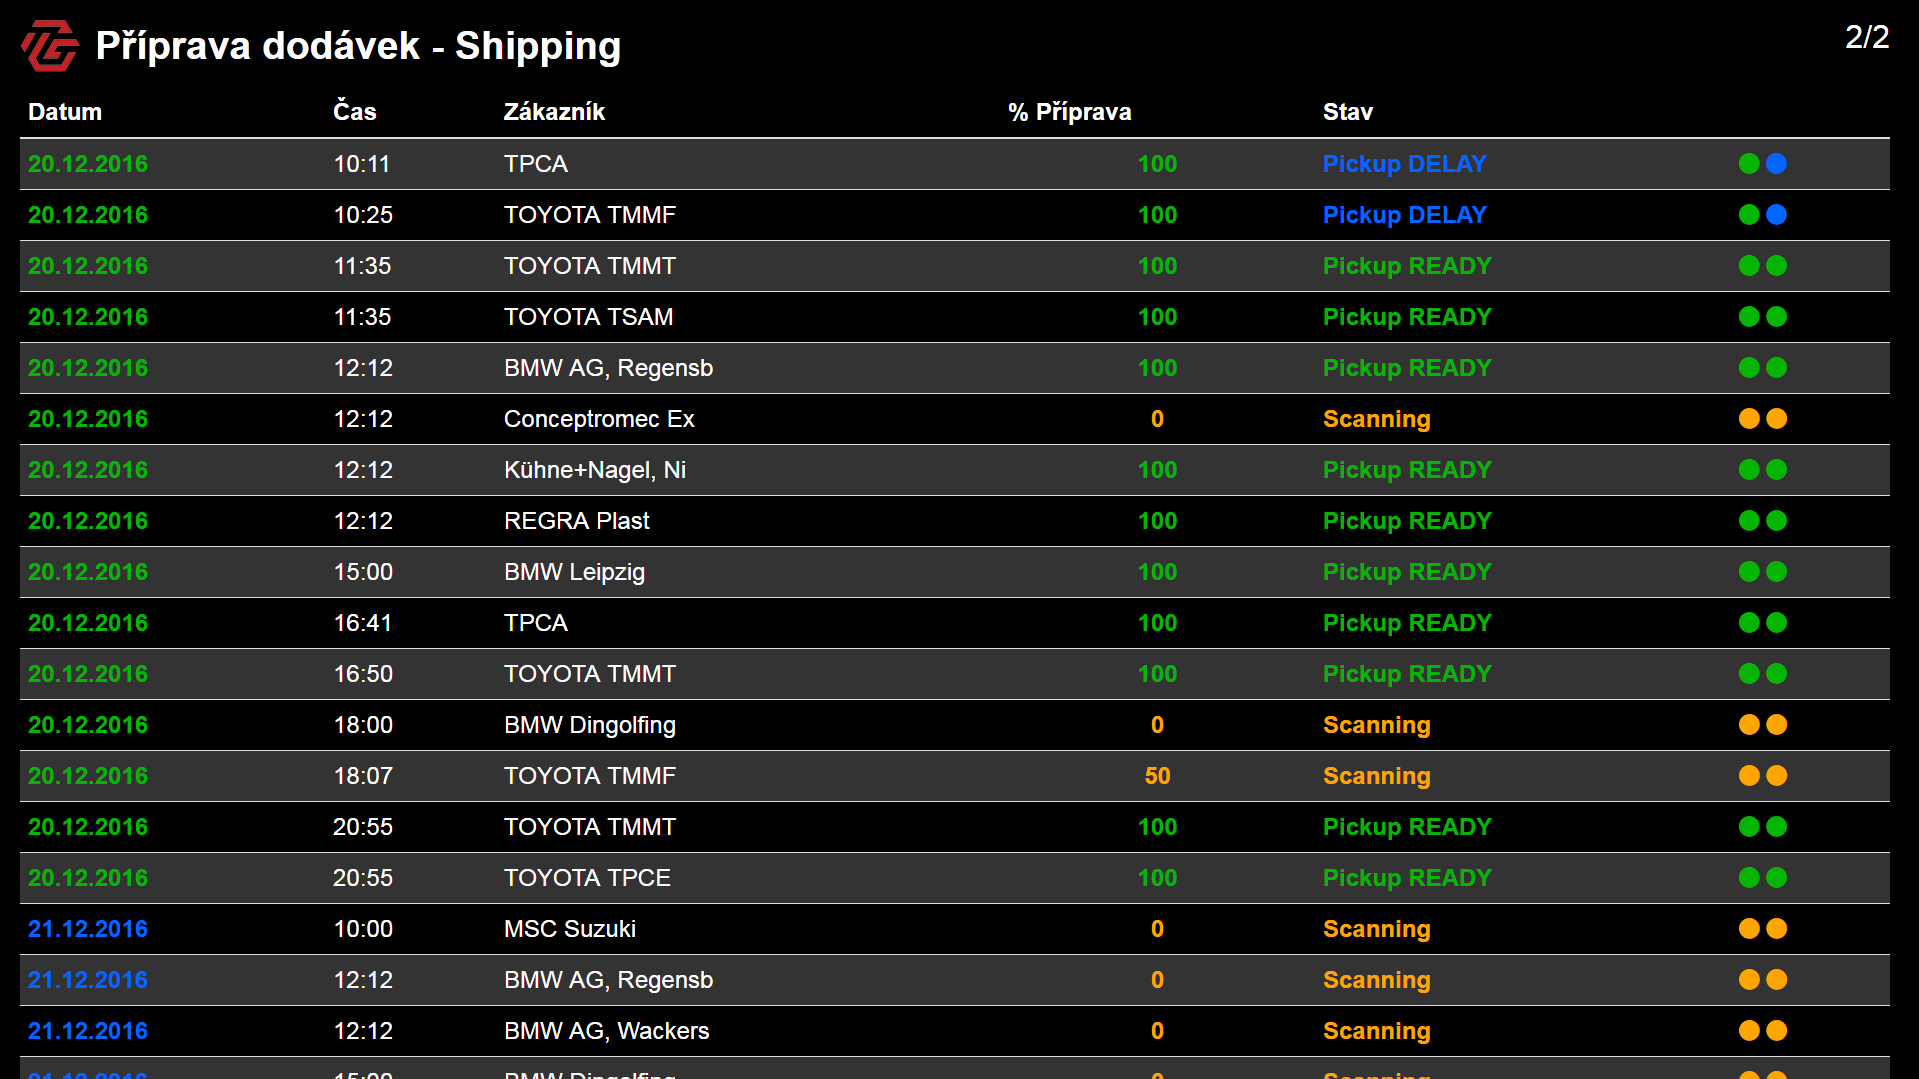Click the orange status dots for MSC Suzuki
This screenshot has height=1079, width=1919.
click(x=1763, y=929)
